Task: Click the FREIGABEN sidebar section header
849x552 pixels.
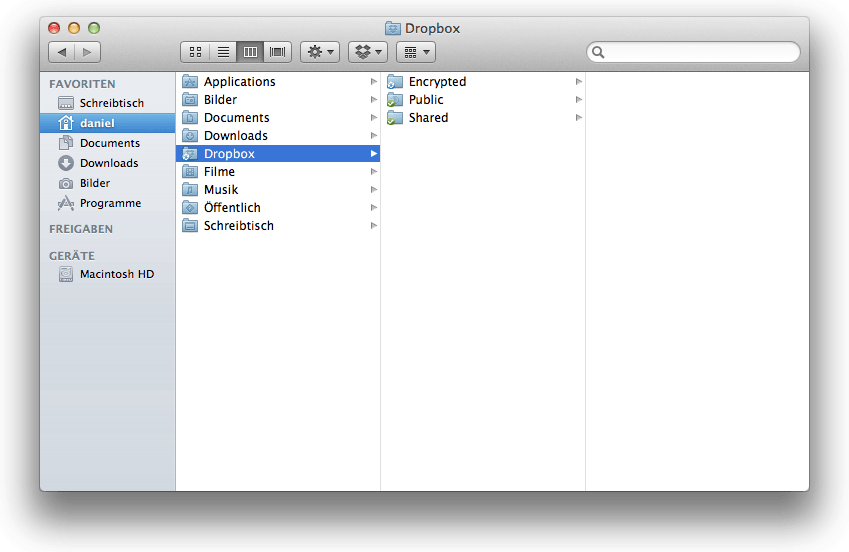Action: pos(81,229)
